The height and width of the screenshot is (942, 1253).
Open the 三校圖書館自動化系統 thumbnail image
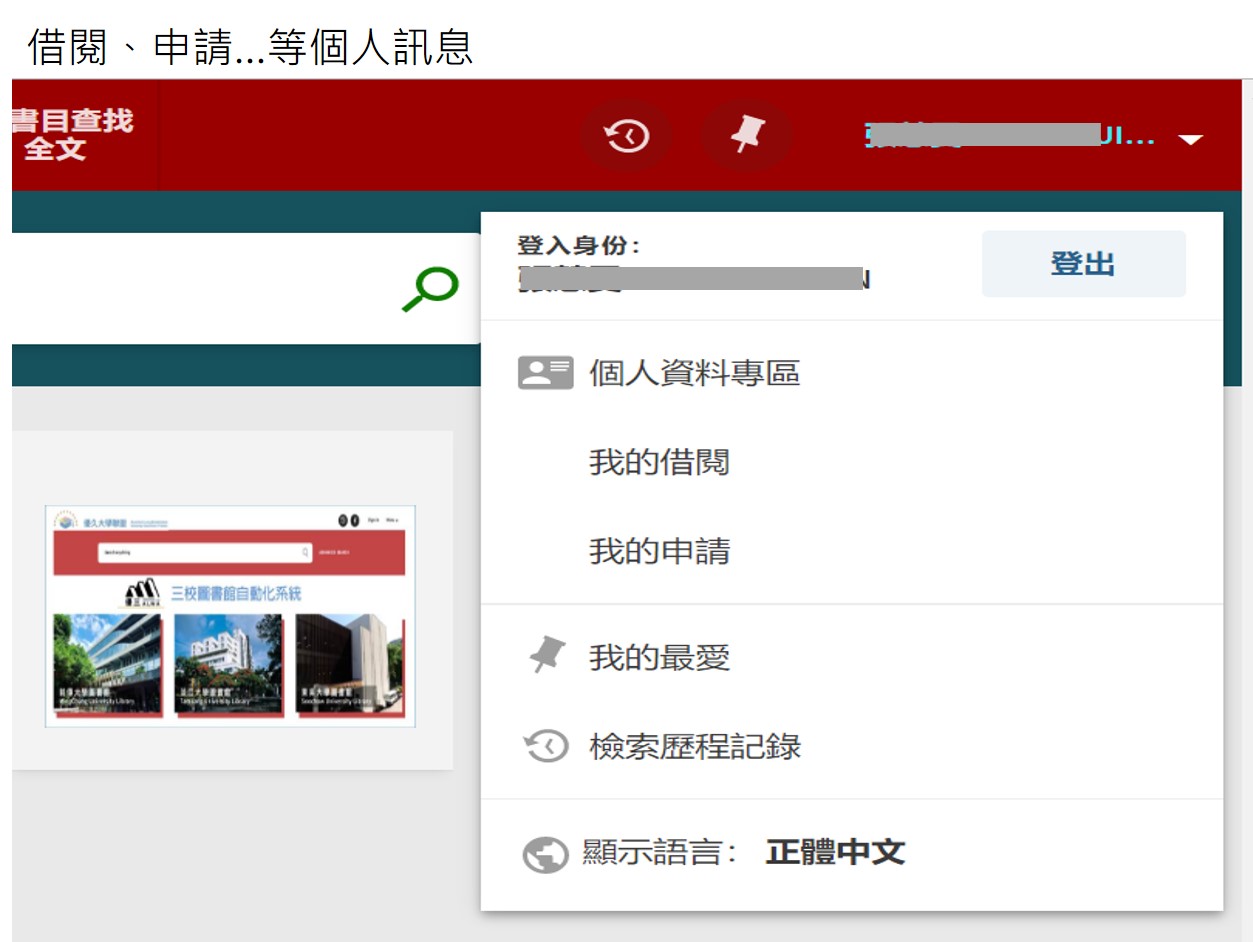pos(230,616)
